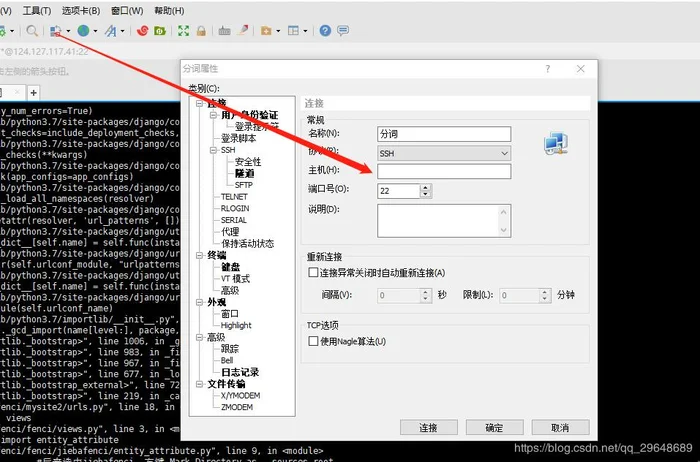This screenshot has height=462, width=700.
Task: Click the session properties icon in toolbar
Action: 56,31
